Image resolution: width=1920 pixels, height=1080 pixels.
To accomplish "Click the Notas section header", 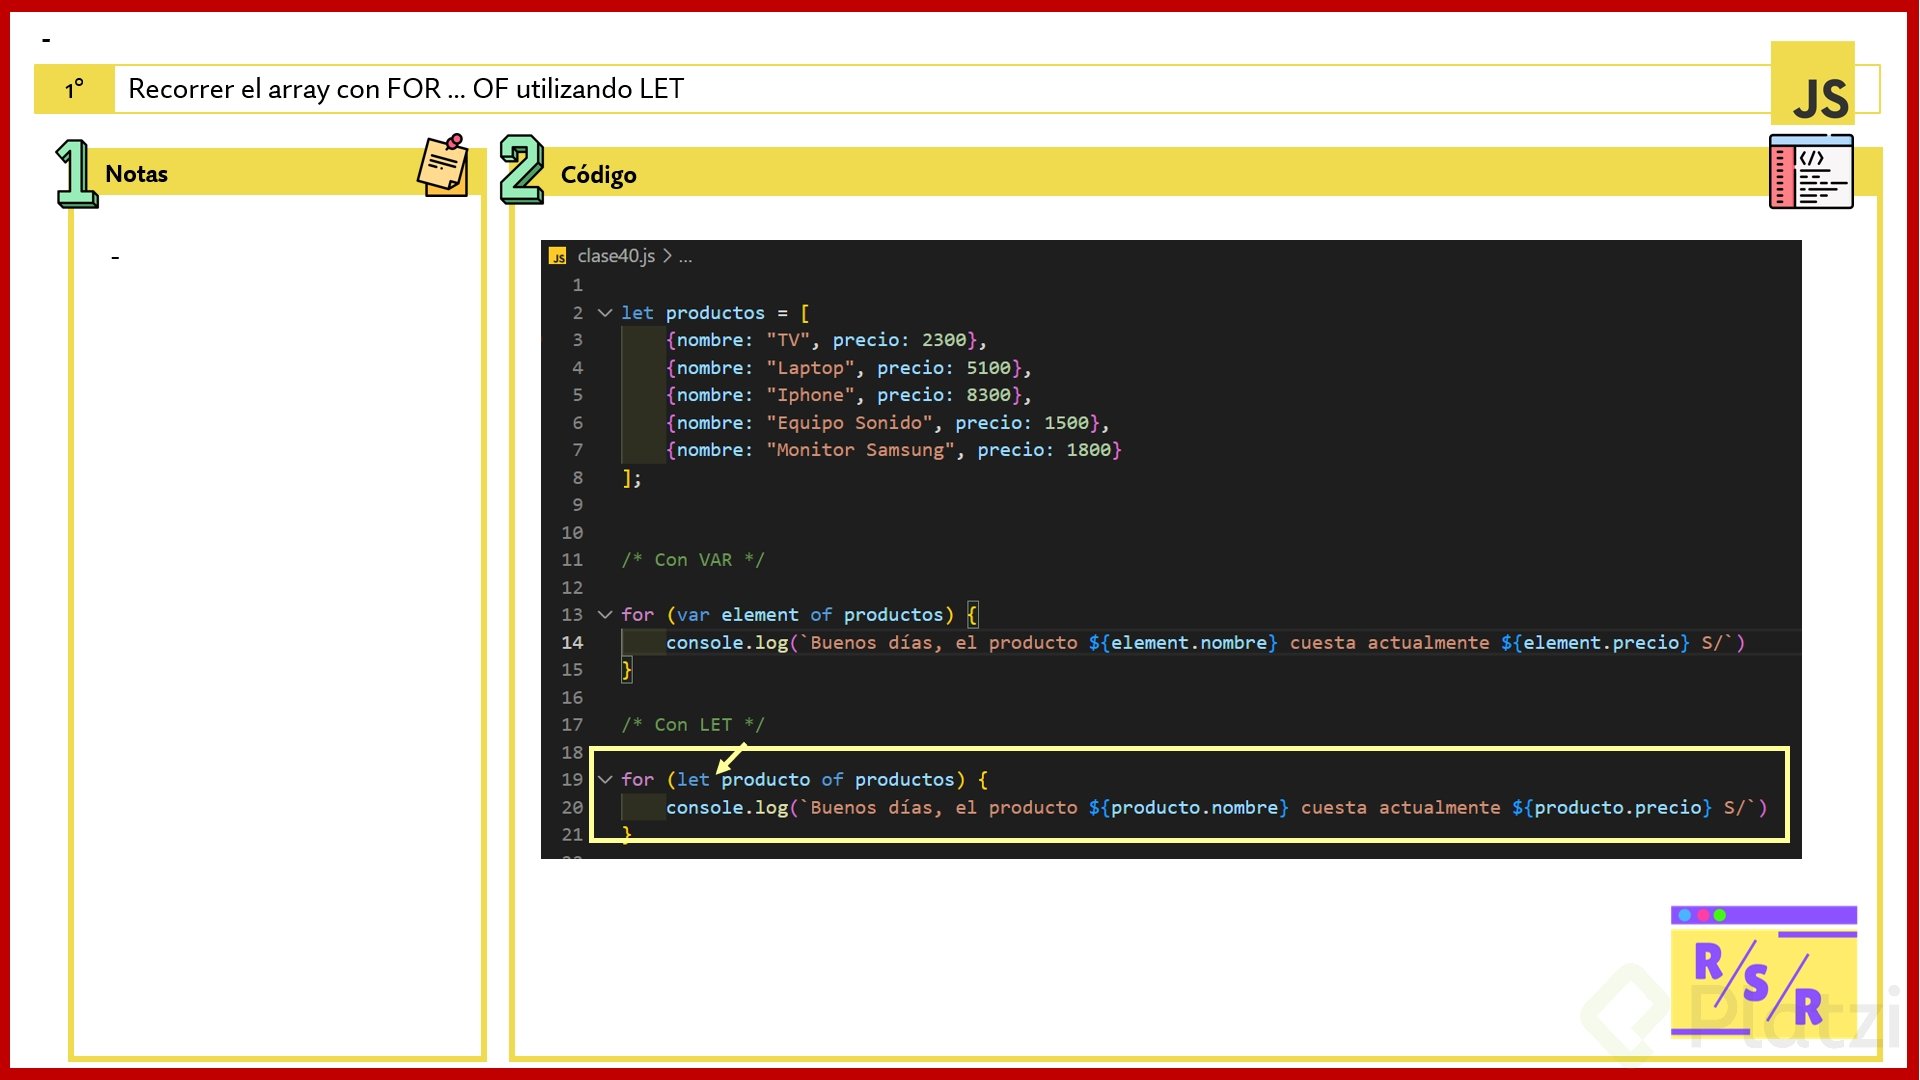I will pyautogui.click(x=137, y=174).
